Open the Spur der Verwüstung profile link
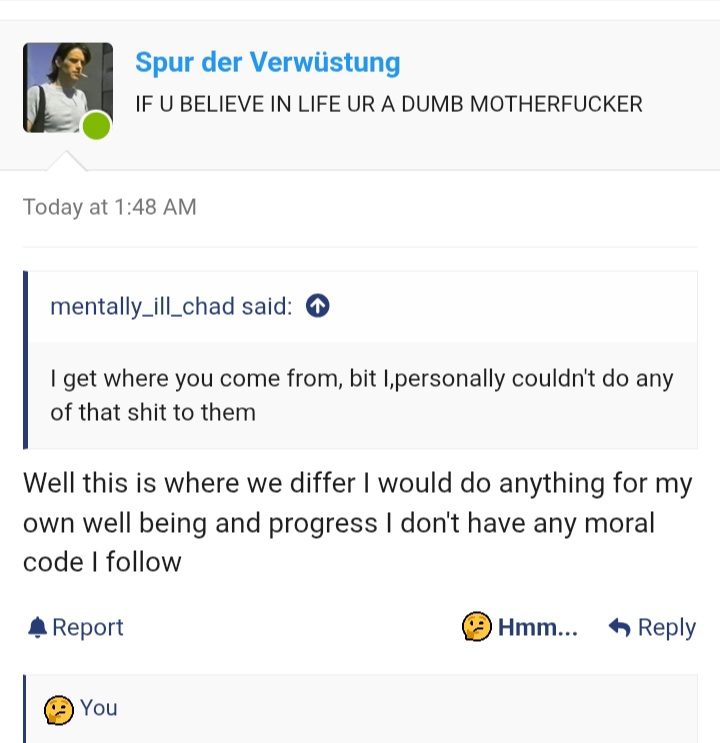 (268, 62)
